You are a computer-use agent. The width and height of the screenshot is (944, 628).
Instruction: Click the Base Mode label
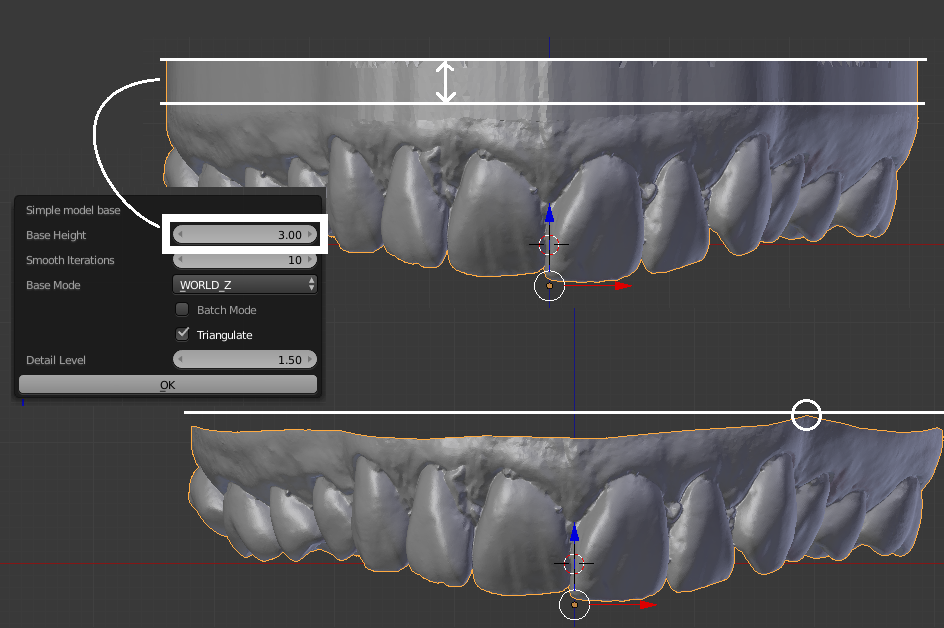tap(53, 285)
